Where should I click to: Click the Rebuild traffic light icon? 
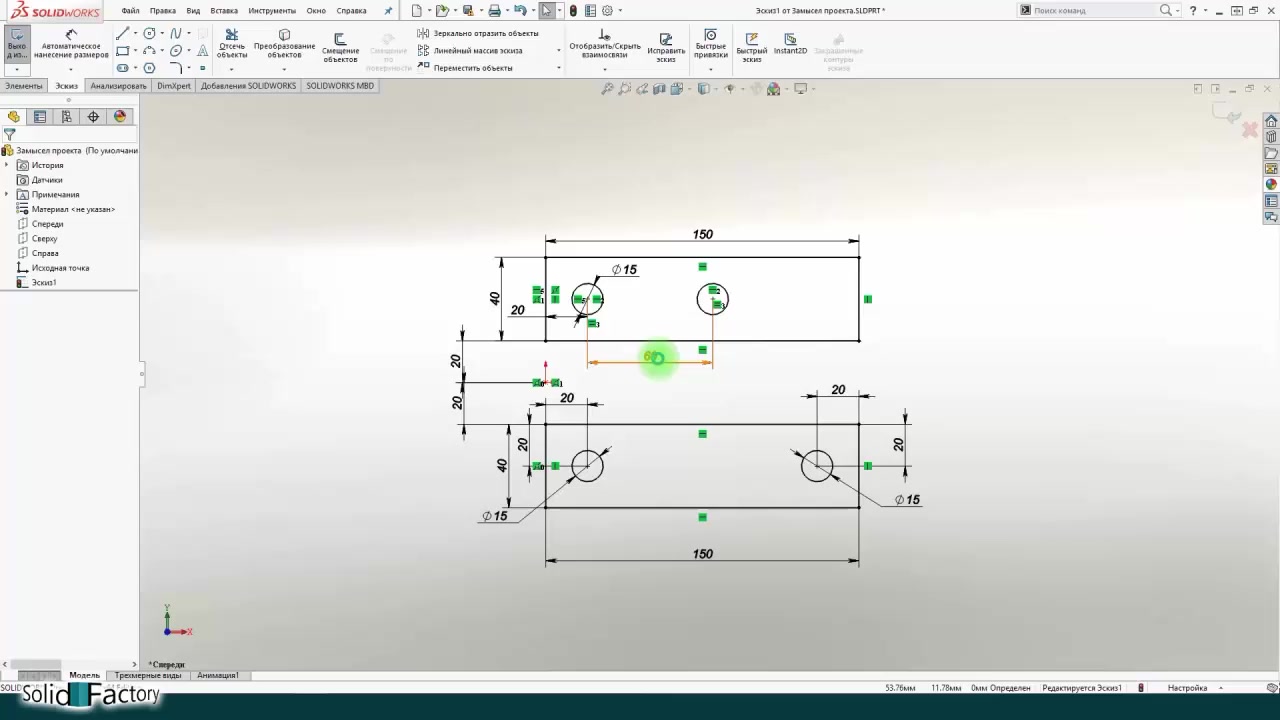(x=573, y=11)
